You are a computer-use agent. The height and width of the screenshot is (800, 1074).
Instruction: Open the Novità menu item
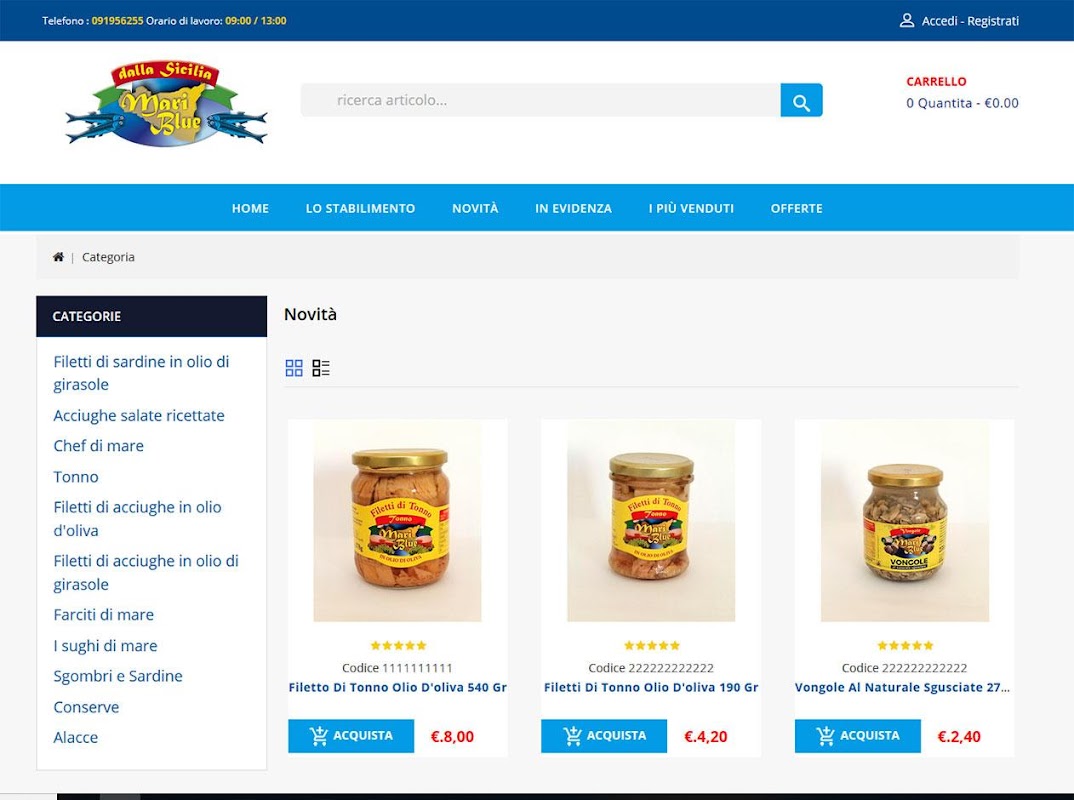[x=475, y=208]
